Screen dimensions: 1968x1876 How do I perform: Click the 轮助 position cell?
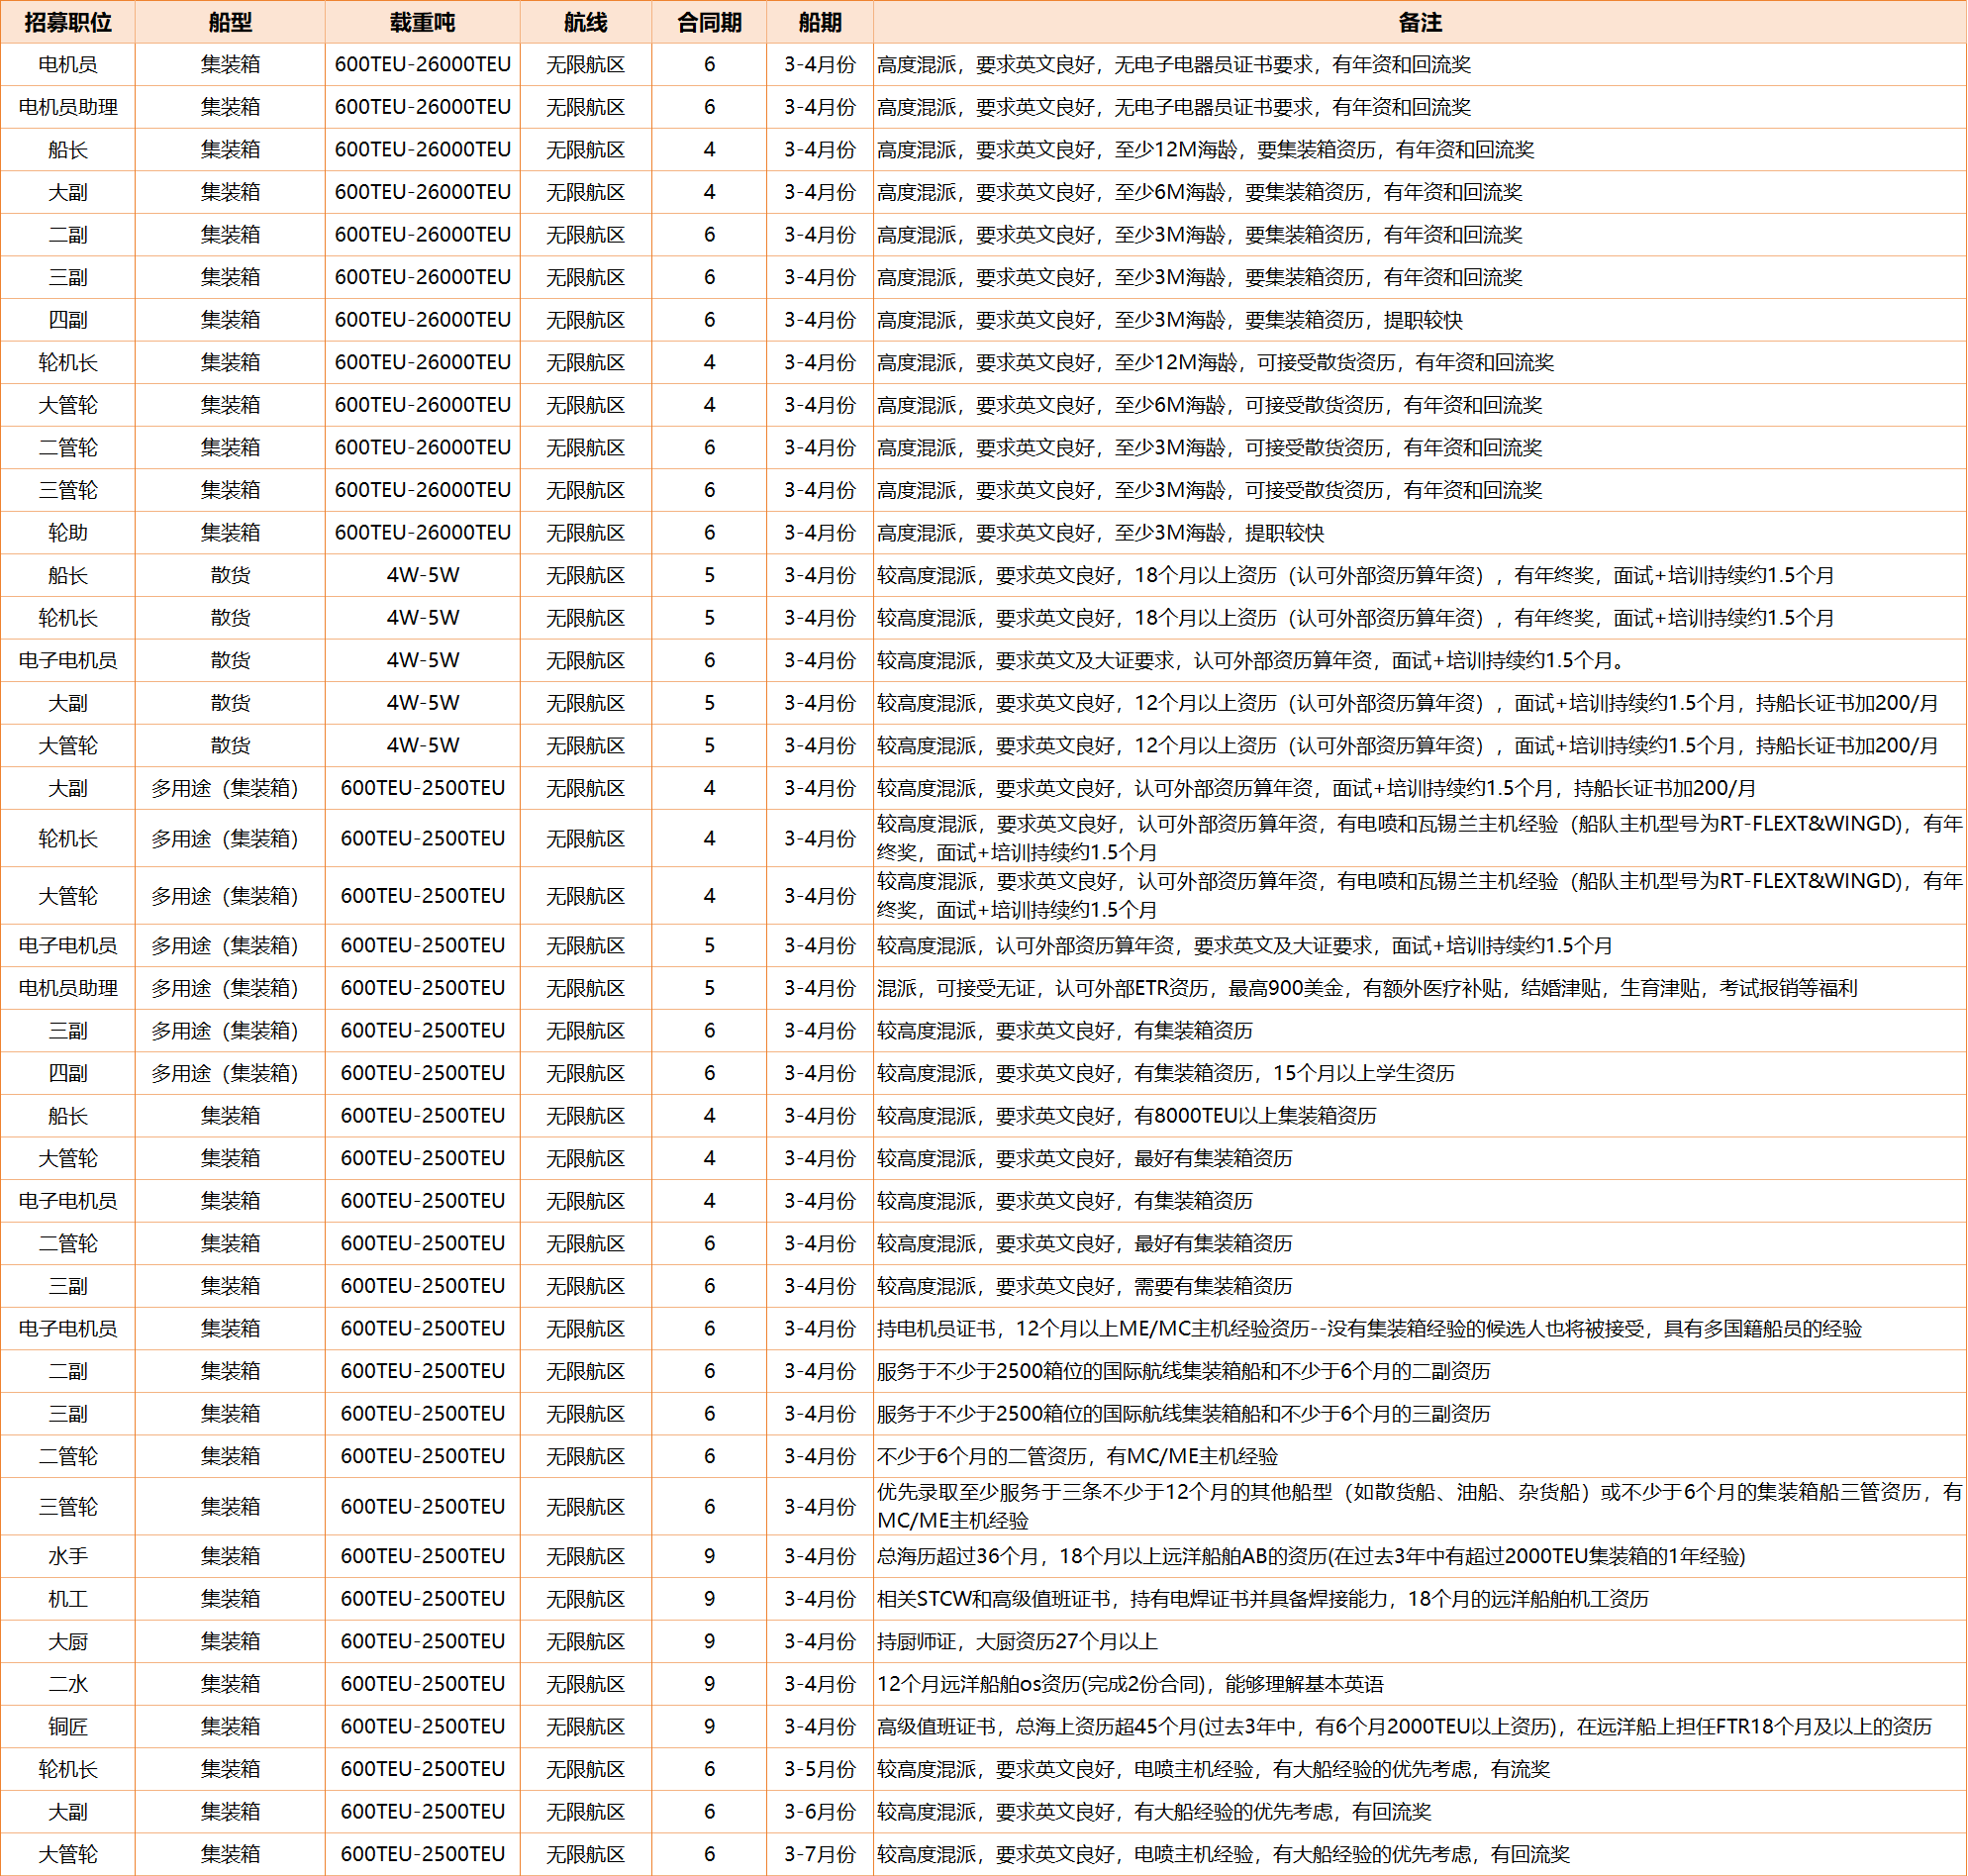67,533
